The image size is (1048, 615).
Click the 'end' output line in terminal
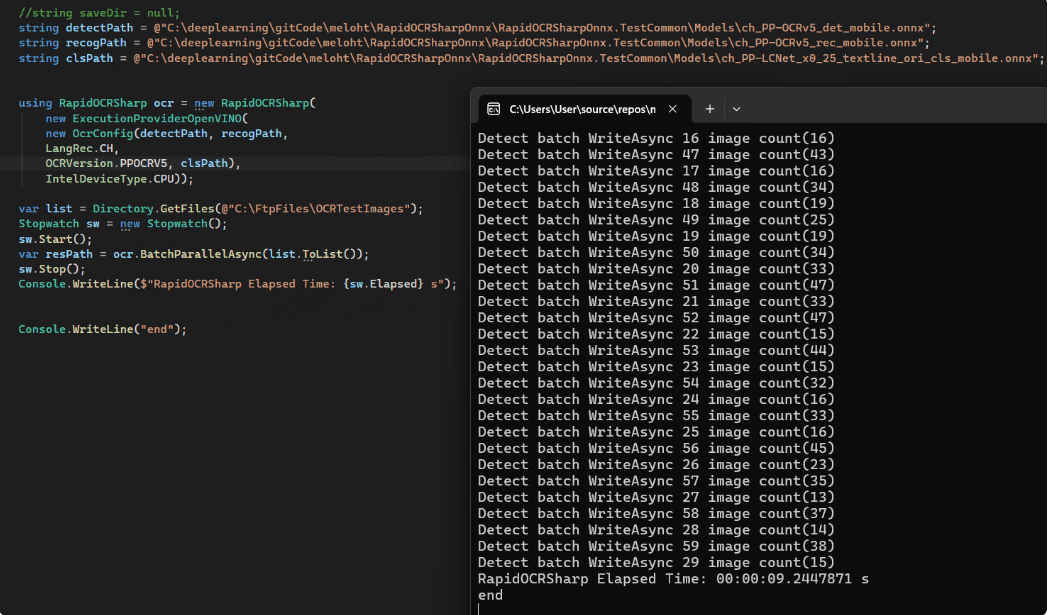pyautogui.click(x=490, y=595)
